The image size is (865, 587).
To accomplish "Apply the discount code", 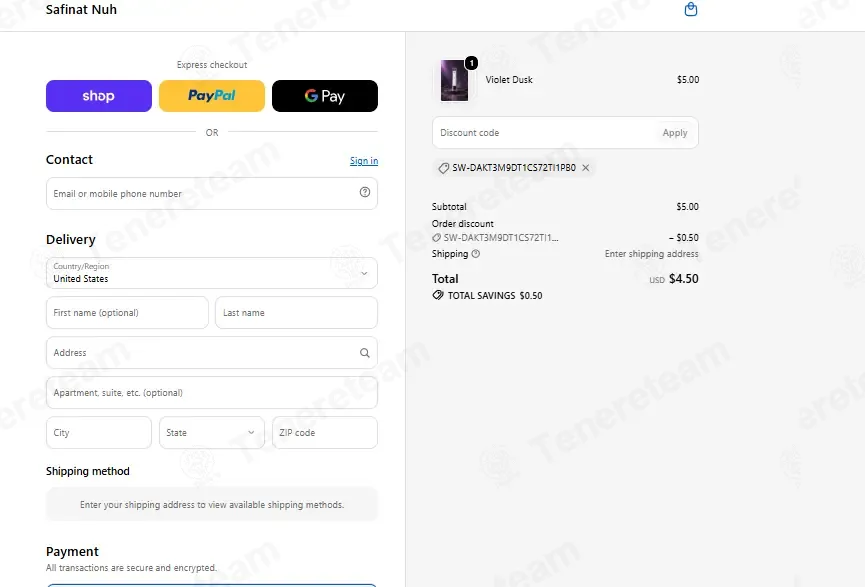I will [675, 133].
